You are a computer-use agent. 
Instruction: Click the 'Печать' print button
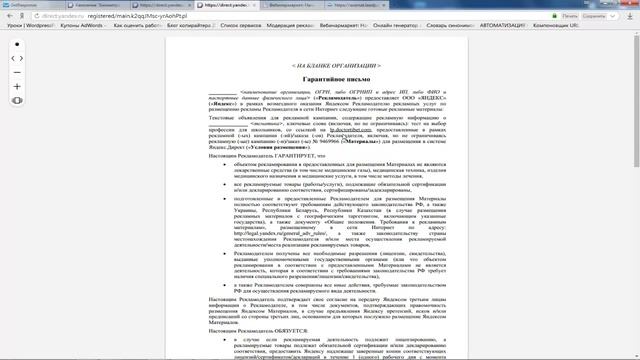point(570,16)
